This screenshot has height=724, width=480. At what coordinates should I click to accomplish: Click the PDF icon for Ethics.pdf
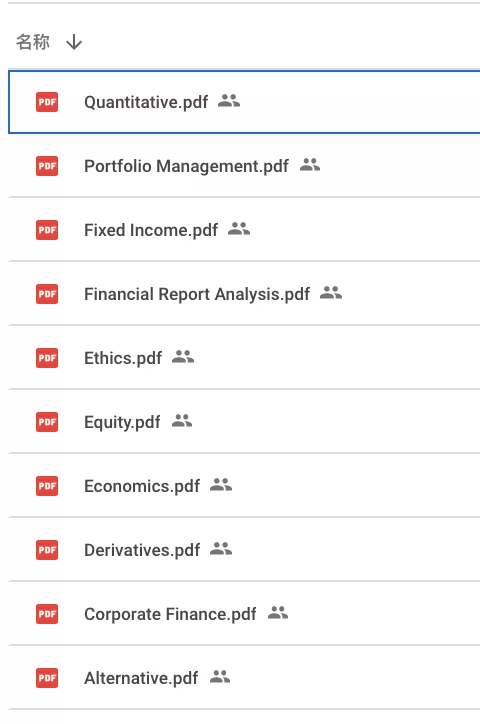[x=47, y=358]
